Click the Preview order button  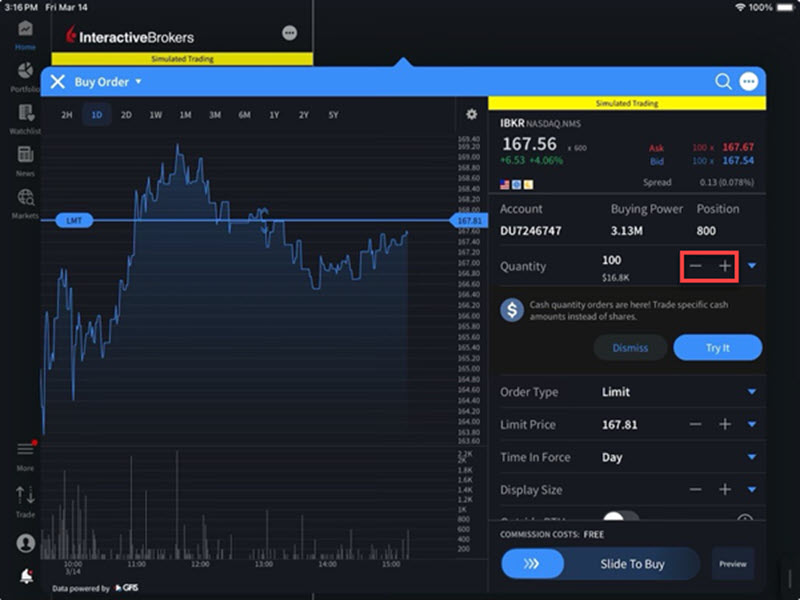click(733, 564)
